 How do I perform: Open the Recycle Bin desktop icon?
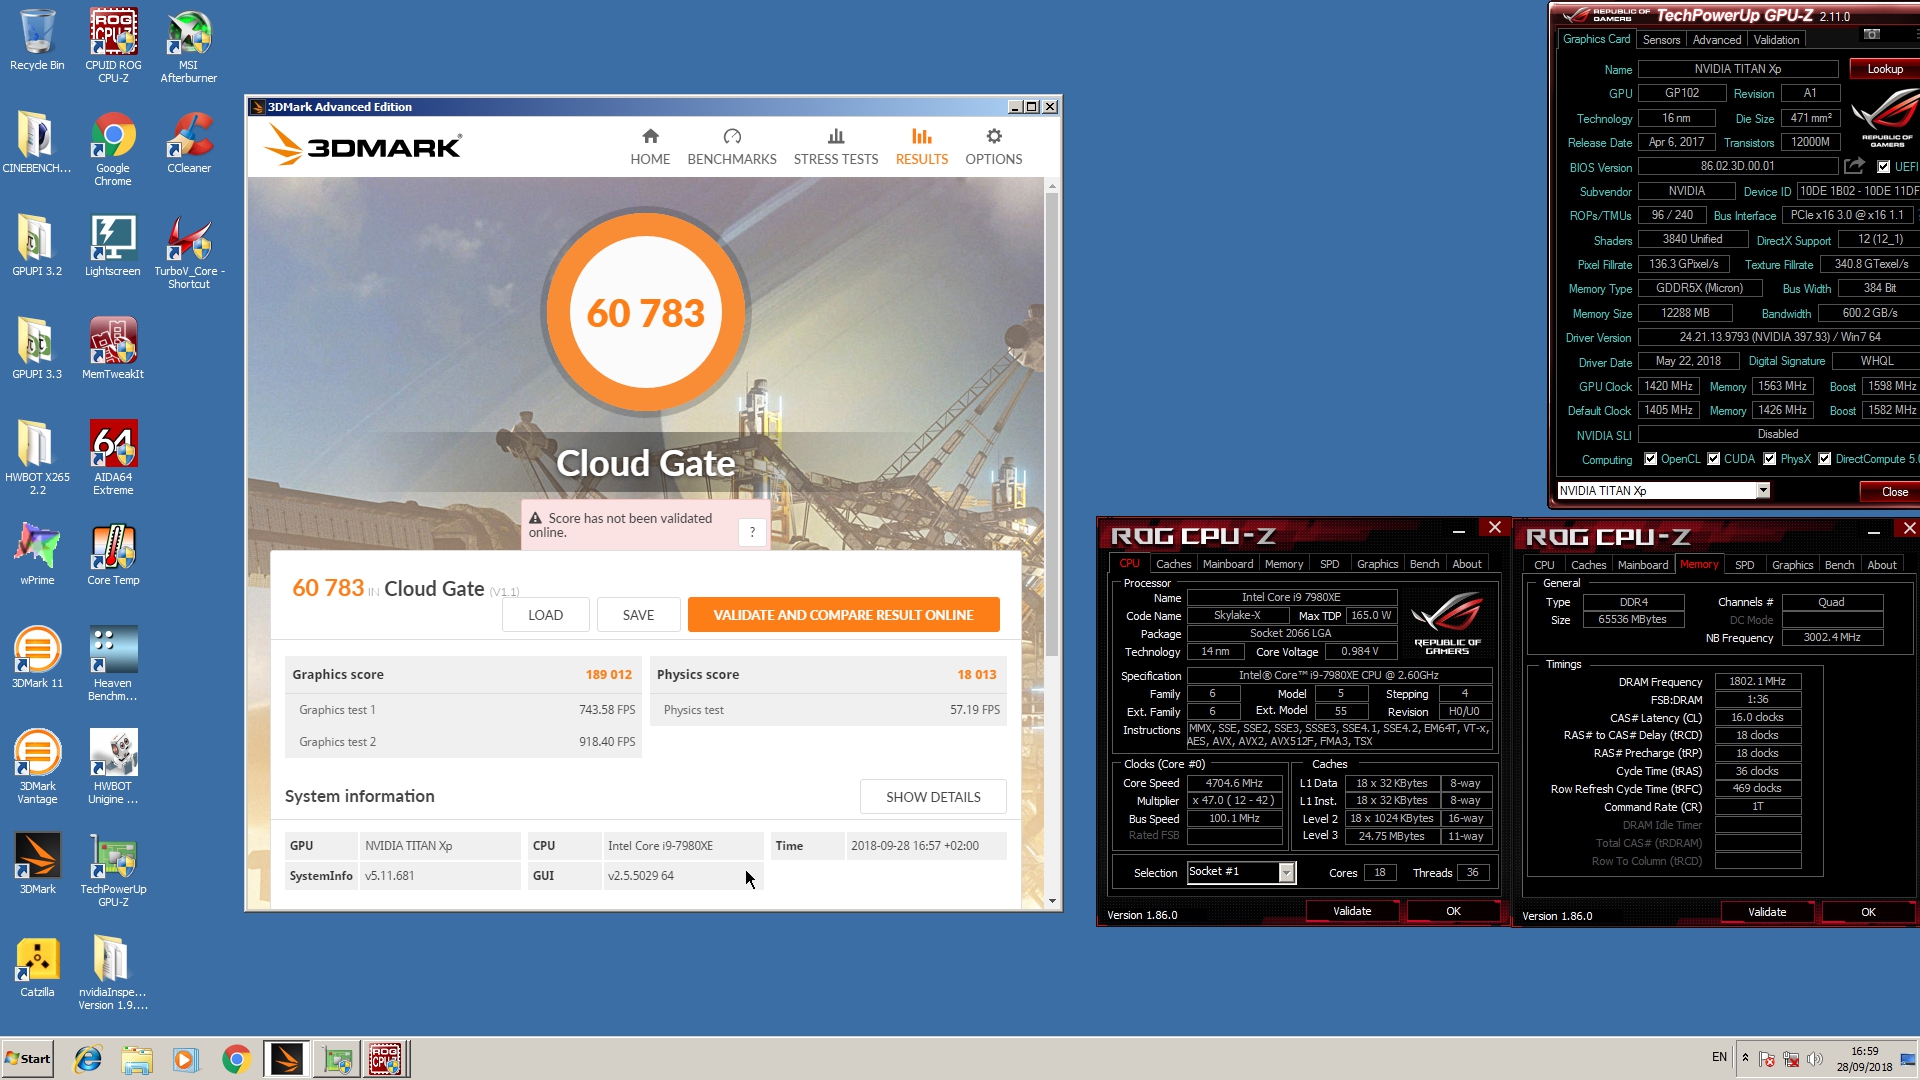tap(37, 40)
